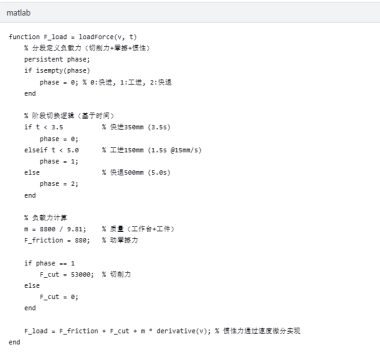Click the phase = 1 assignment line

click(59, 161)
